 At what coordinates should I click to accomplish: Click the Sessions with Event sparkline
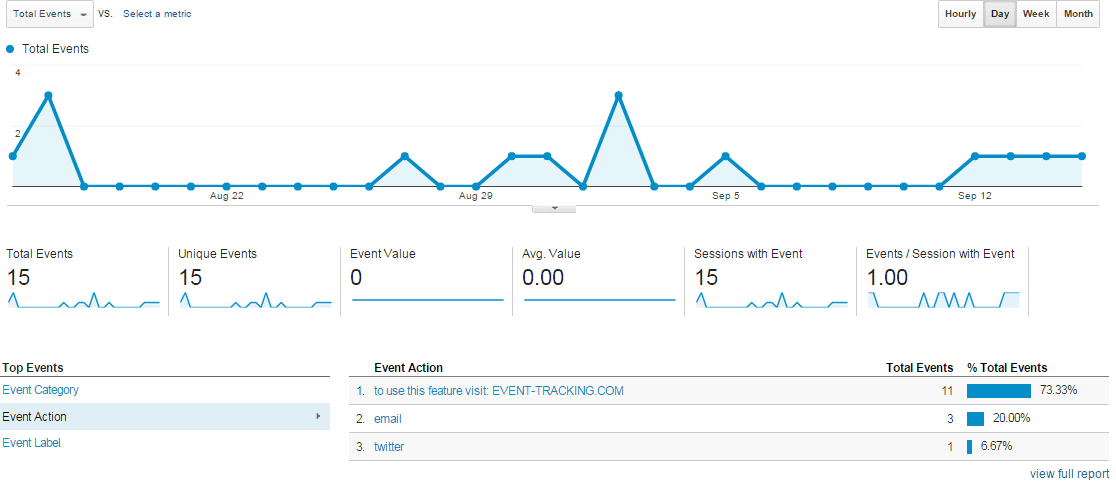771,299
